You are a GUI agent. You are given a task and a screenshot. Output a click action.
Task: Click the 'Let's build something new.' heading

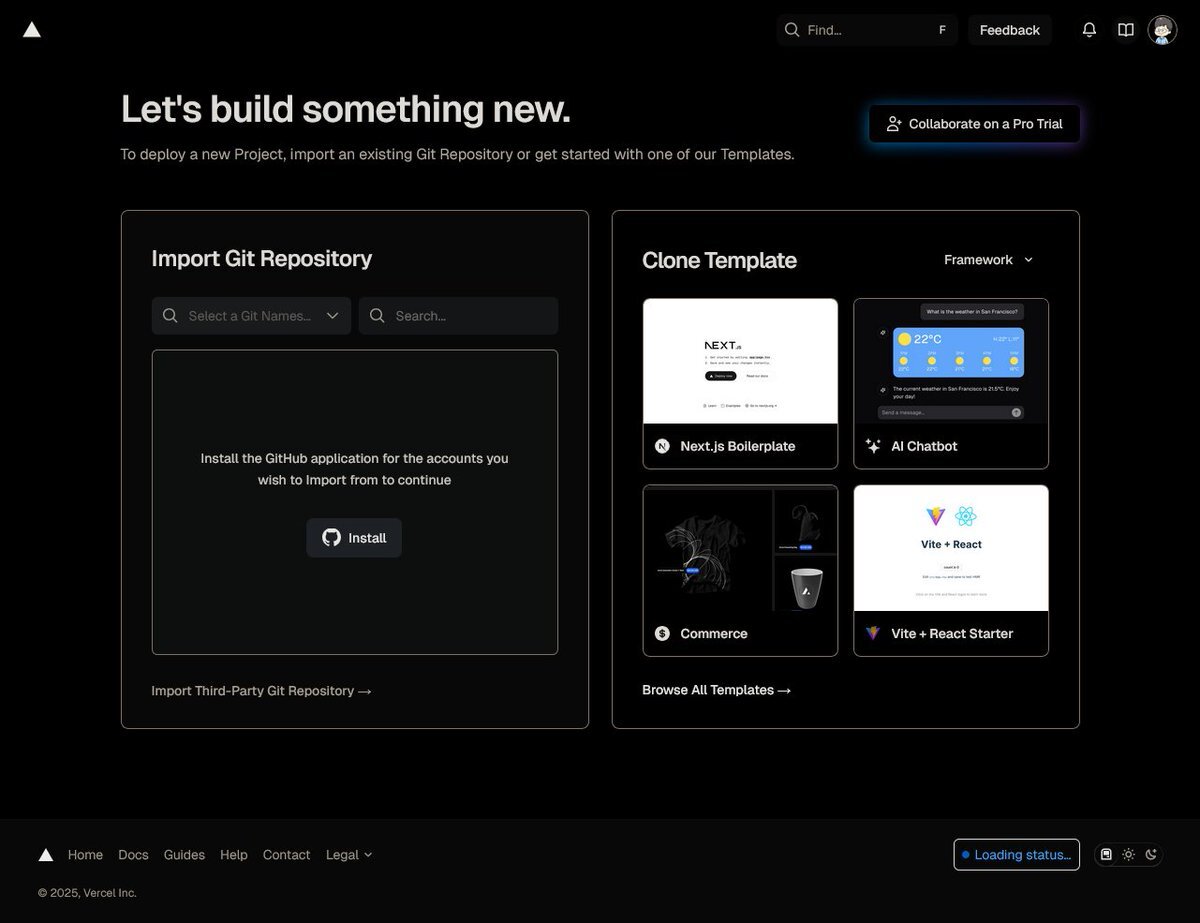pyautogui.click(x=345, y=109)
